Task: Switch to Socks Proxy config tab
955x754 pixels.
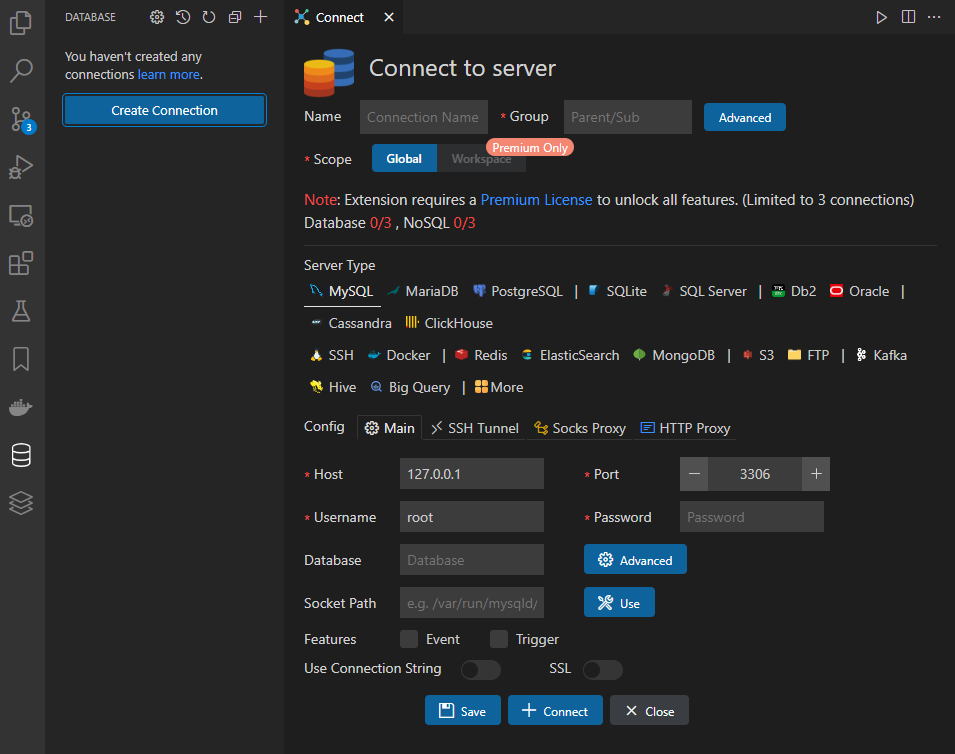Action: (x=580, y=428)
